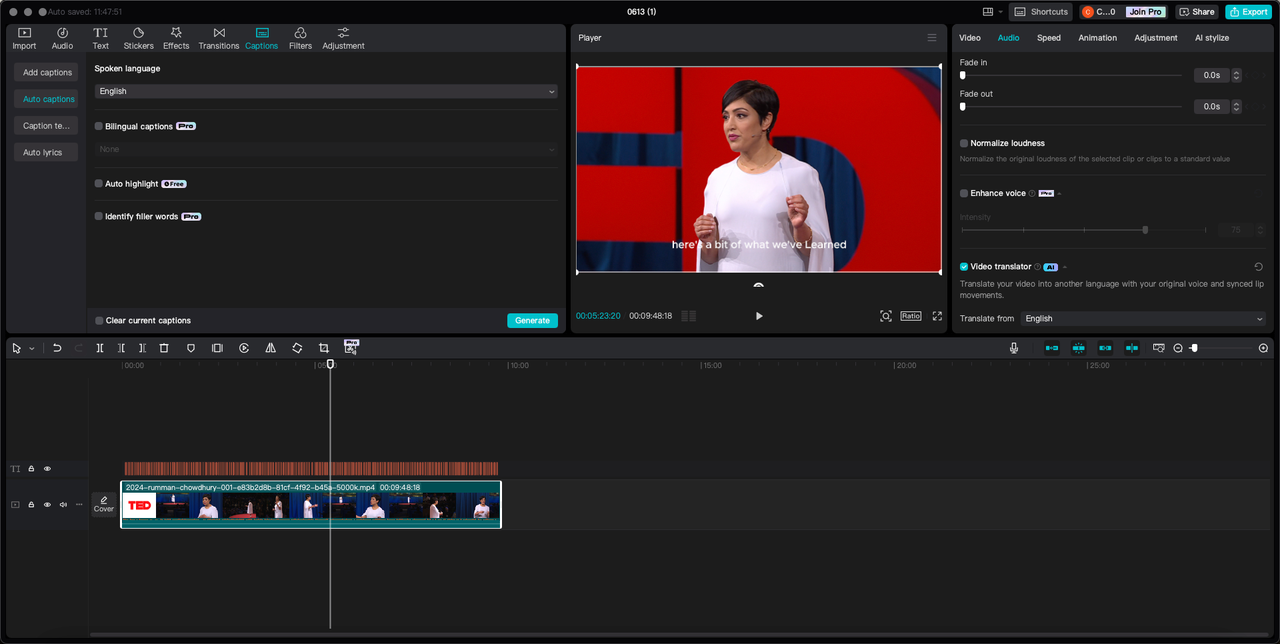Screen dimensions: 1280x644
Task: Click the Generate captions button
Action: click(x=532, y=321)
